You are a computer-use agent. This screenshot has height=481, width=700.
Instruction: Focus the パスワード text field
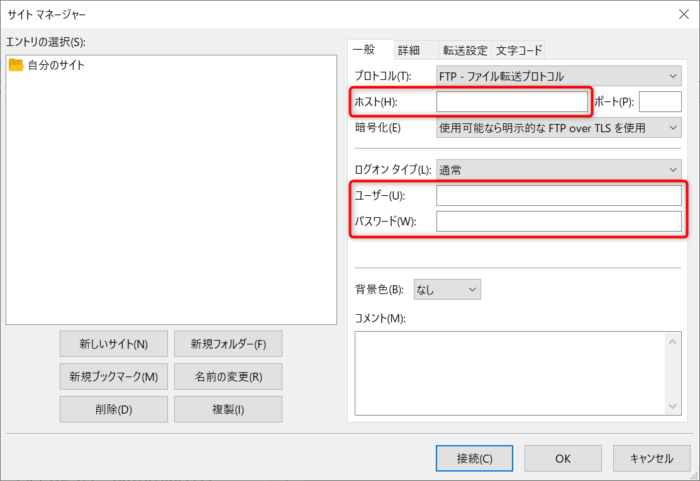pyautogui.click(x=558, y=221)
